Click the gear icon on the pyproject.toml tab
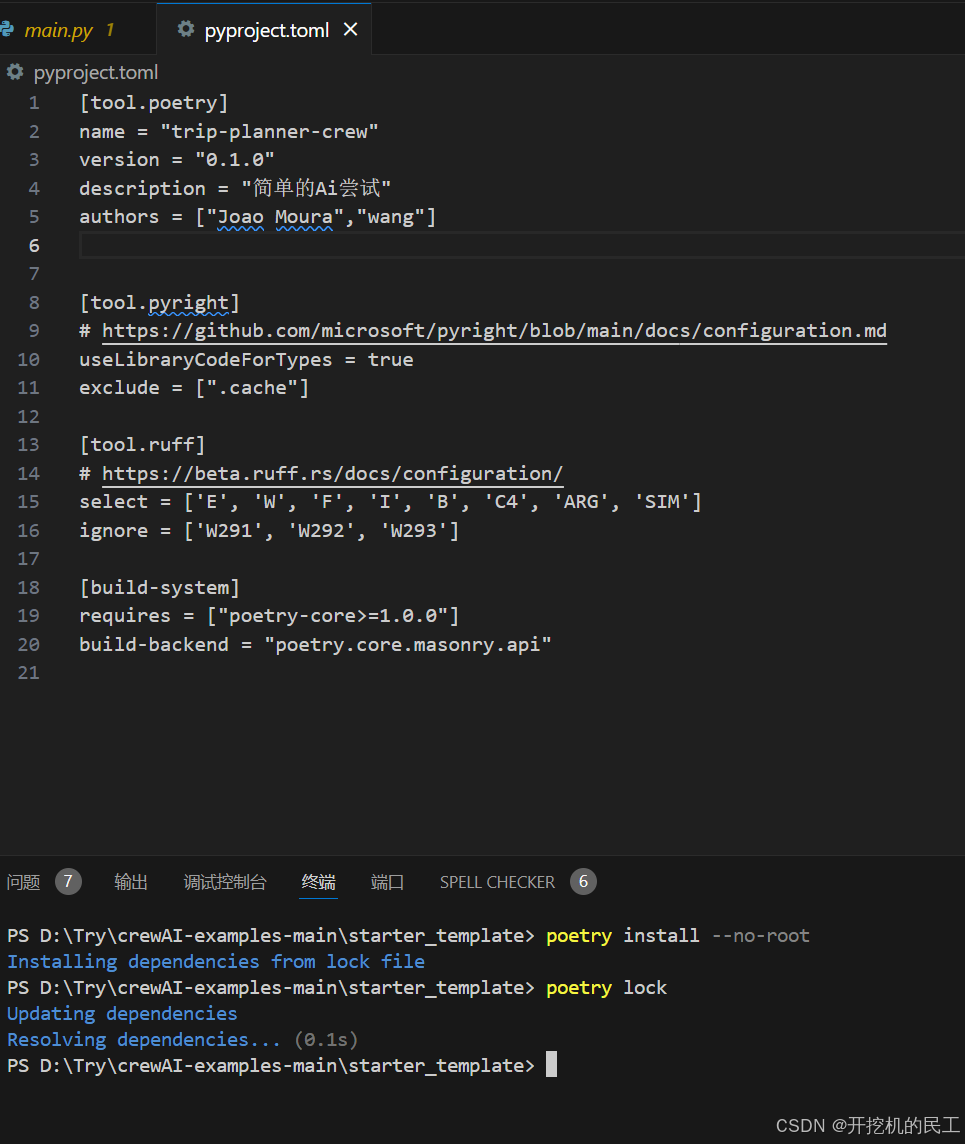 tap(185, 29)
